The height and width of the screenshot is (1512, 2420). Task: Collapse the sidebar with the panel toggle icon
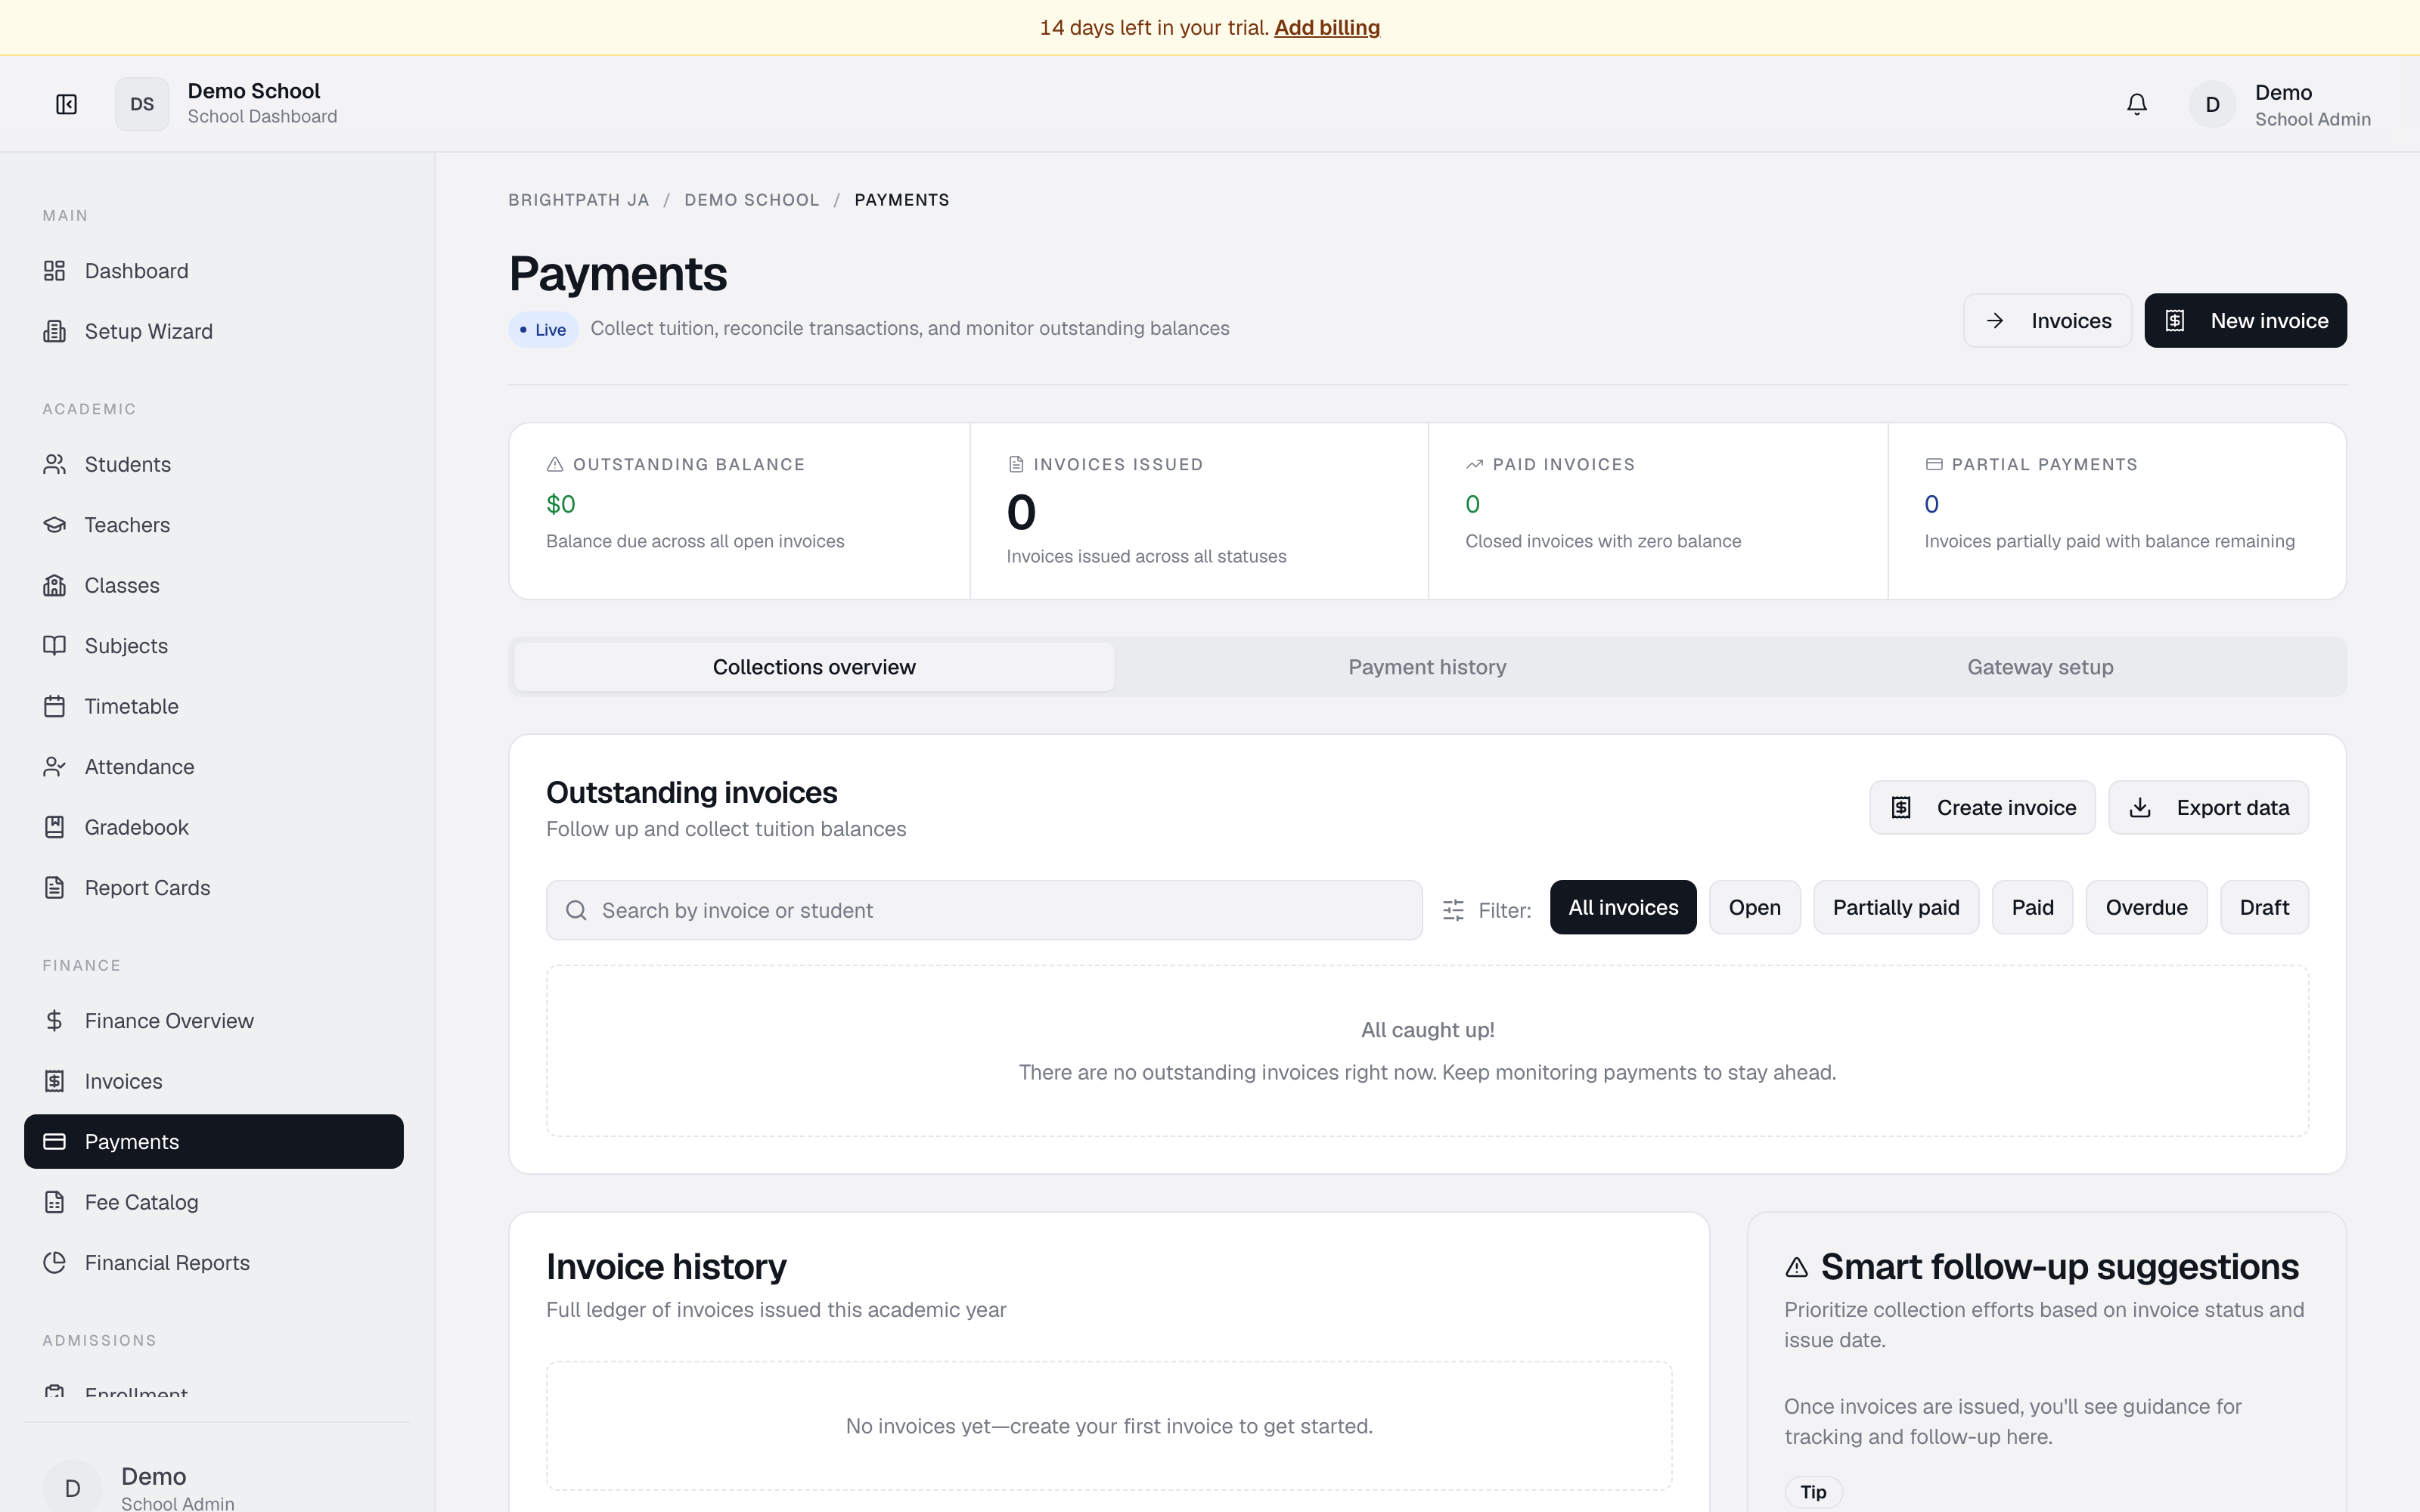[66, 104]
